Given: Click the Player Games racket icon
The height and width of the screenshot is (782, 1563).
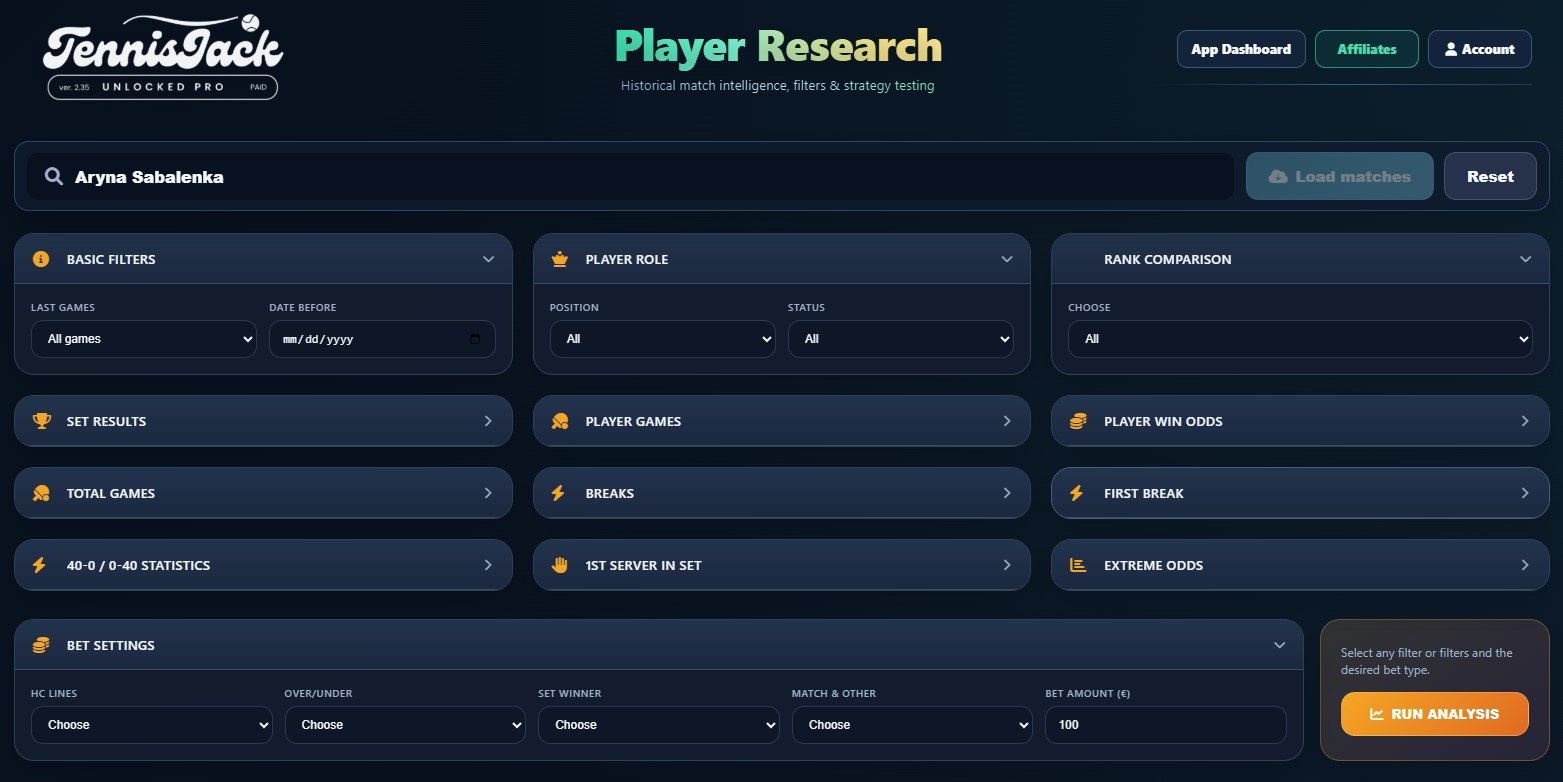Looking at the screenshot, I should coord(560,421).
